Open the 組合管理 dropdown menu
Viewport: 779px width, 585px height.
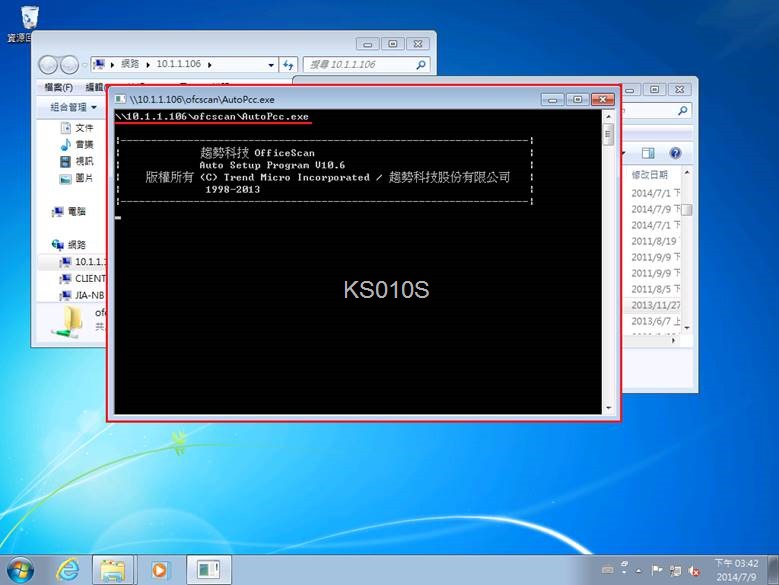[73, 107]
